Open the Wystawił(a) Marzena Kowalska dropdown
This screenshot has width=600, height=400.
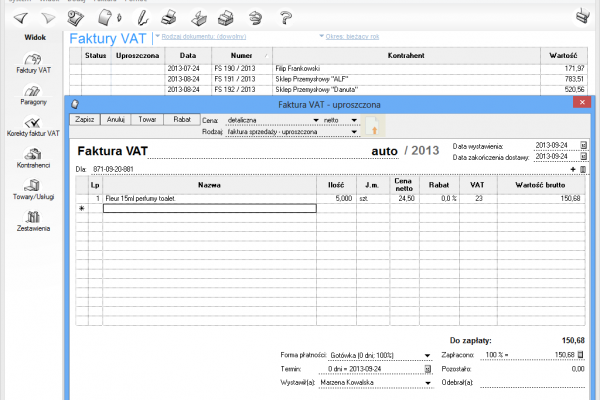pyautogui.click(x=428, y=381)
